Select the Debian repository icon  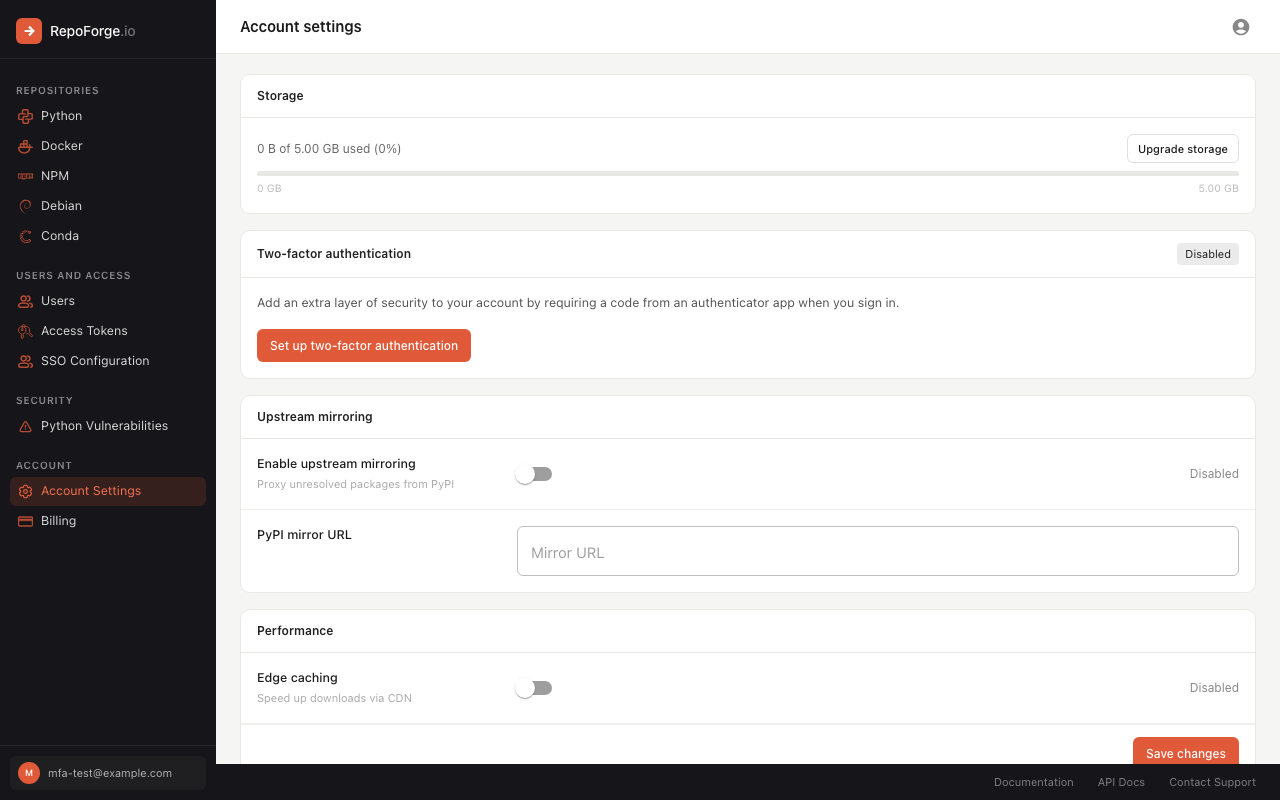pos(24,205)
